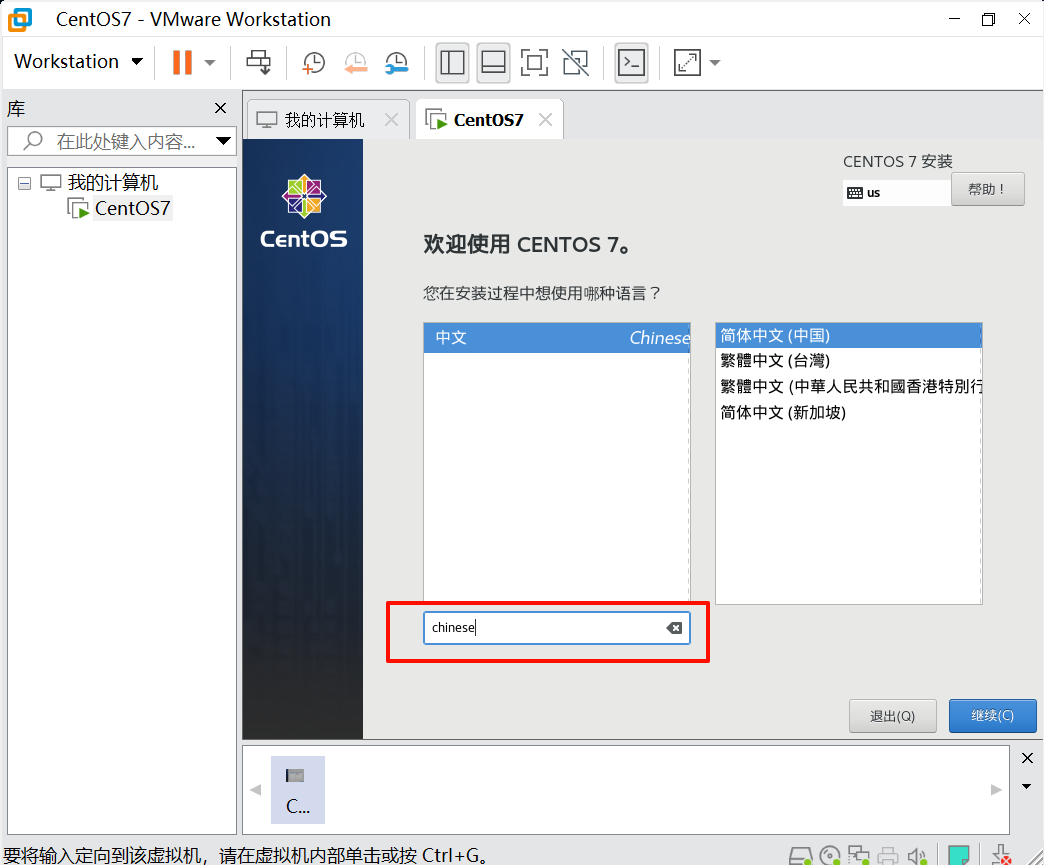Image resolution: width=1044 pixels, height=865 pixels.
Task: Switch to the 我的计算机 tab
Action: [x=324, y=120]
